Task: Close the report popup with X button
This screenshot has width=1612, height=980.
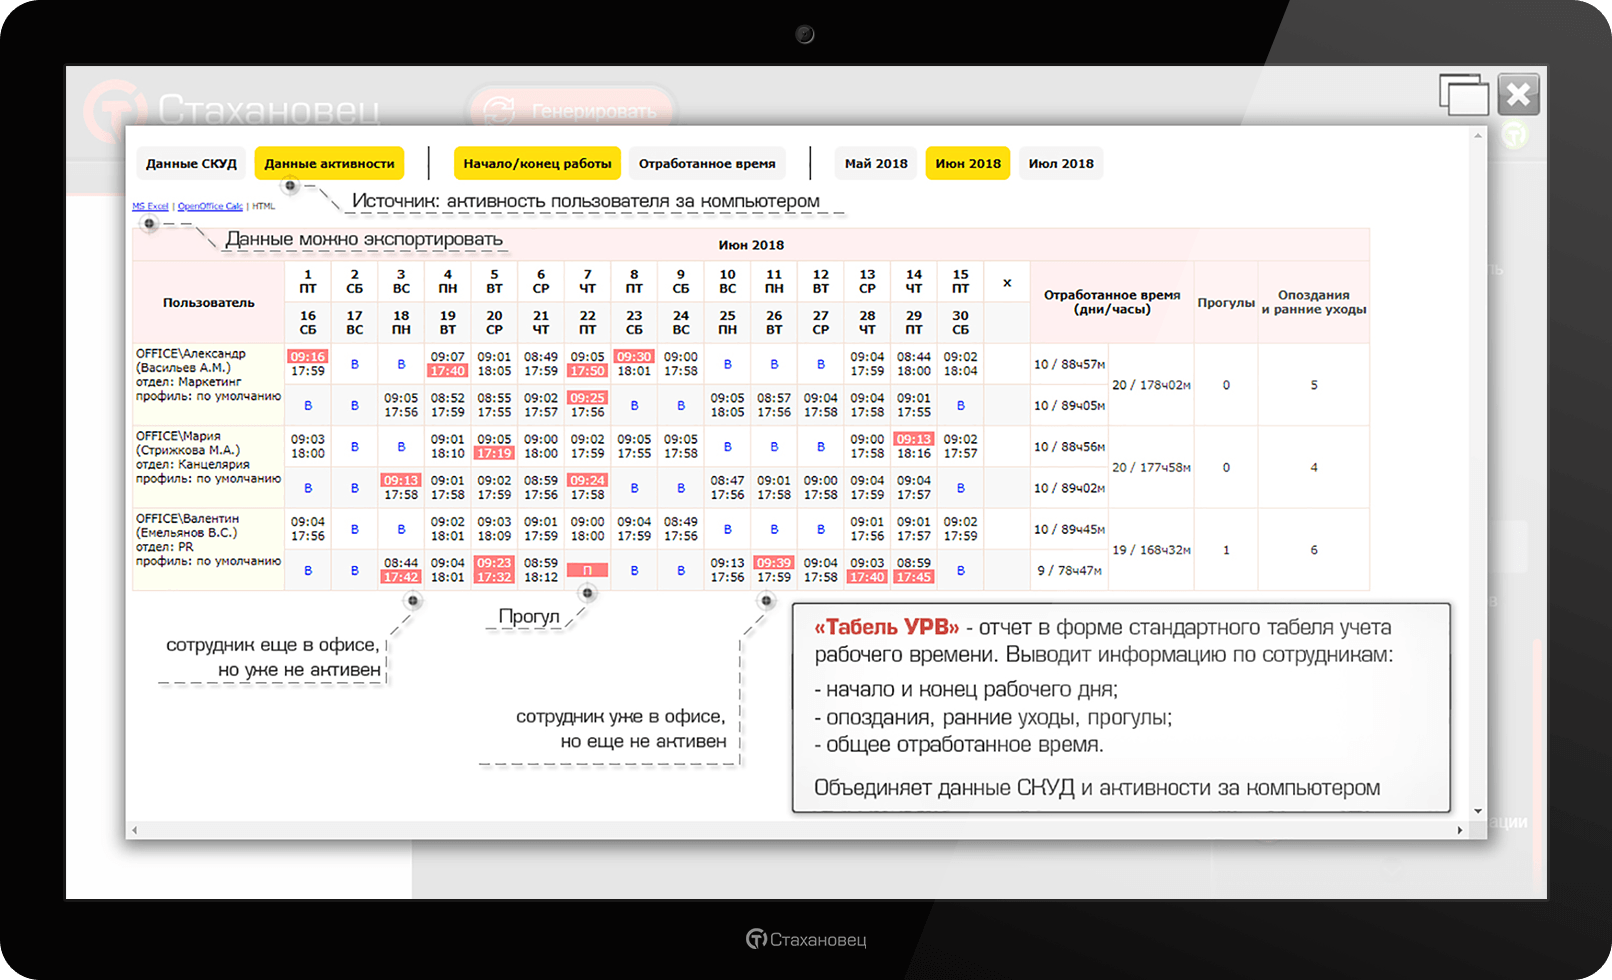Action: pyautogui.click(x=1519, y=95)
